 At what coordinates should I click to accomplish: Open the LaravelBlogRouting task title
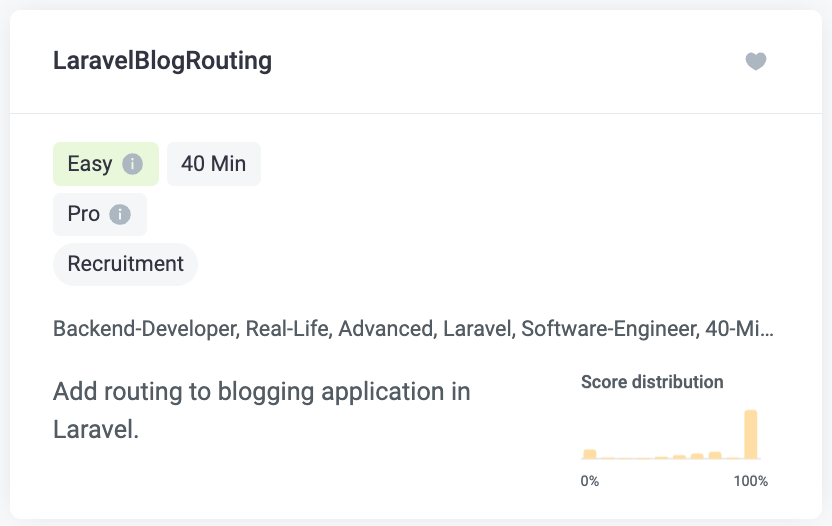pyautogui.click(x=162, y=61)
